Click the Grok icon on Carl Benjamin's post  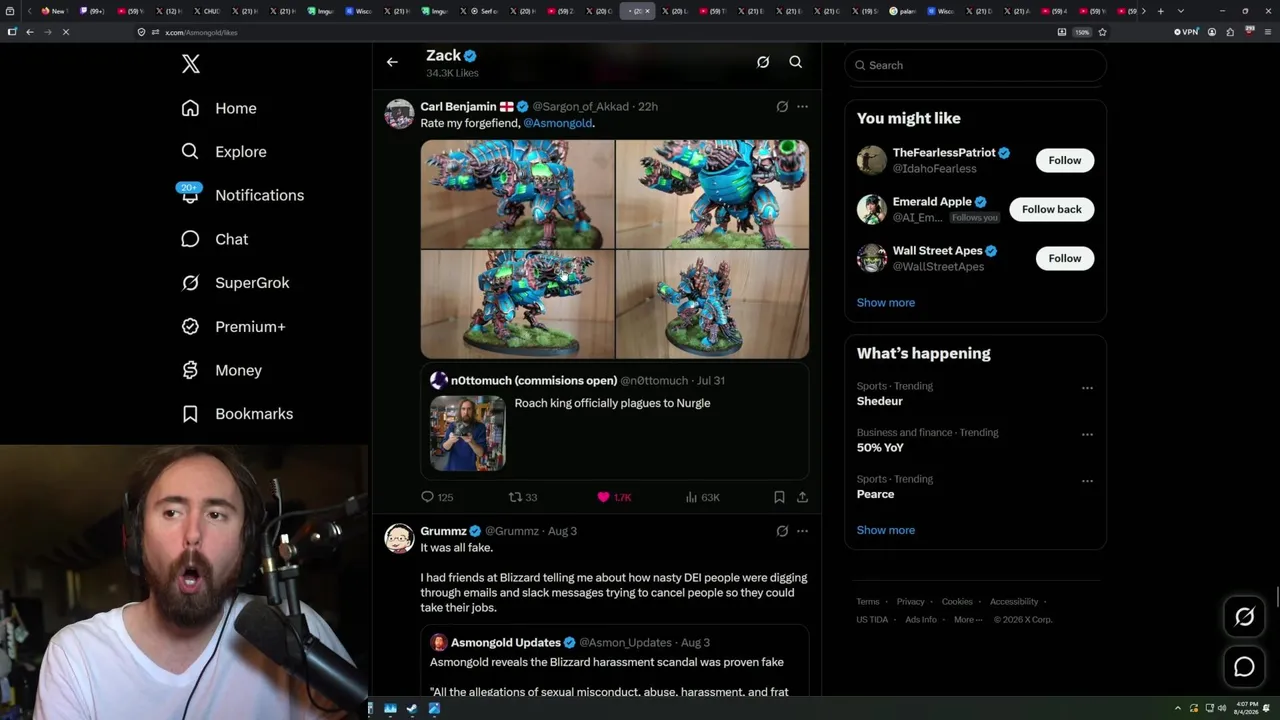[x=782, y=106]
